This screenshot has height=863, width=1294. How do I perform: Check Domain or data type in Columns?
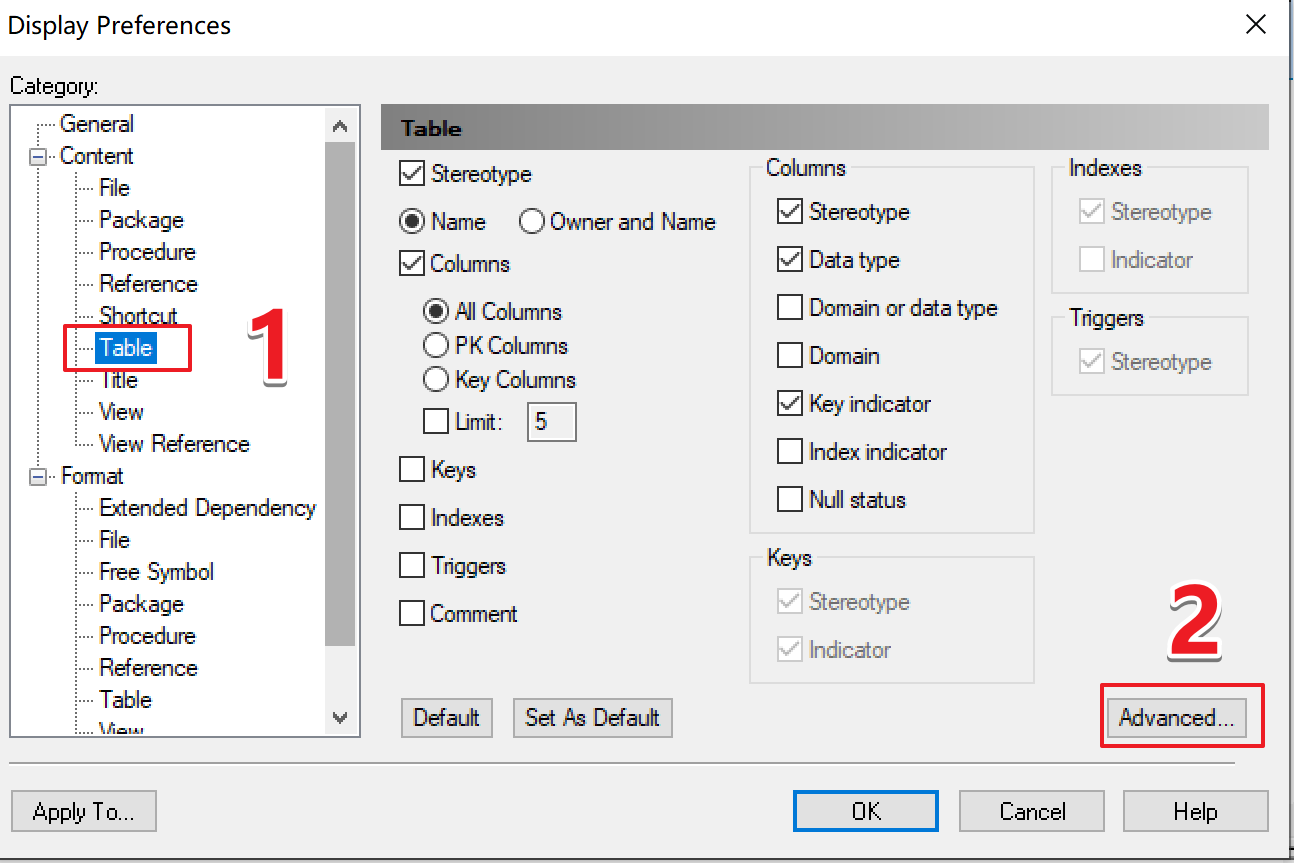click(x=789, y=308)
